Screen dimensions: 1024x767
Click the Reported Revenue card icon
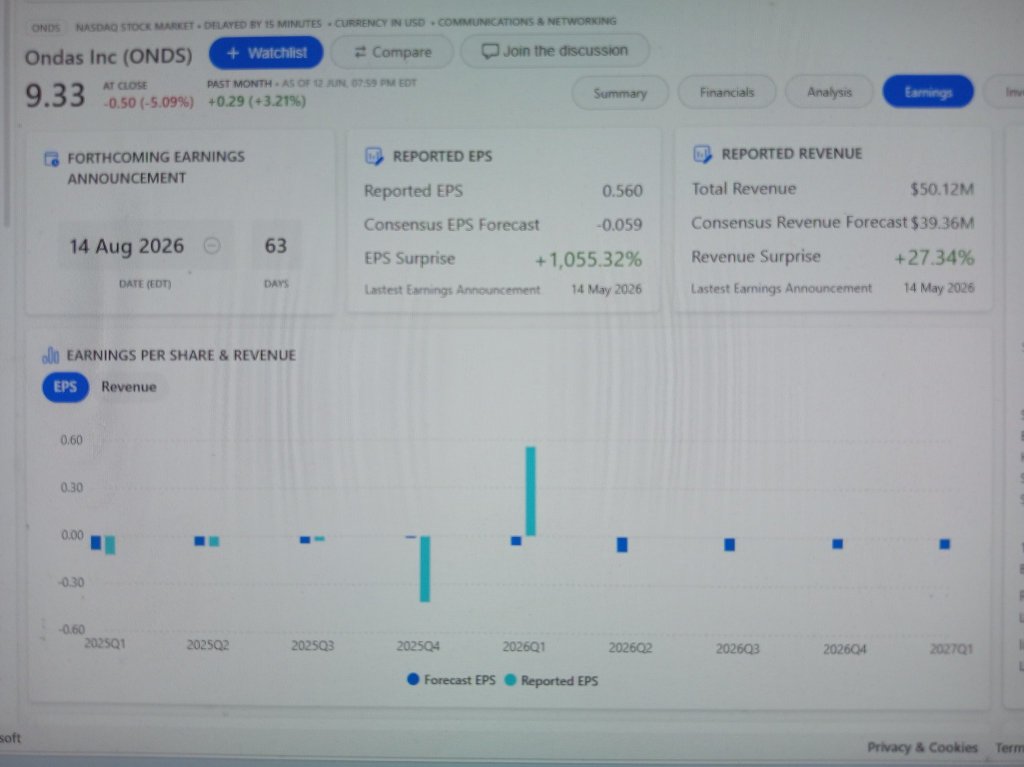coord(702,154)
